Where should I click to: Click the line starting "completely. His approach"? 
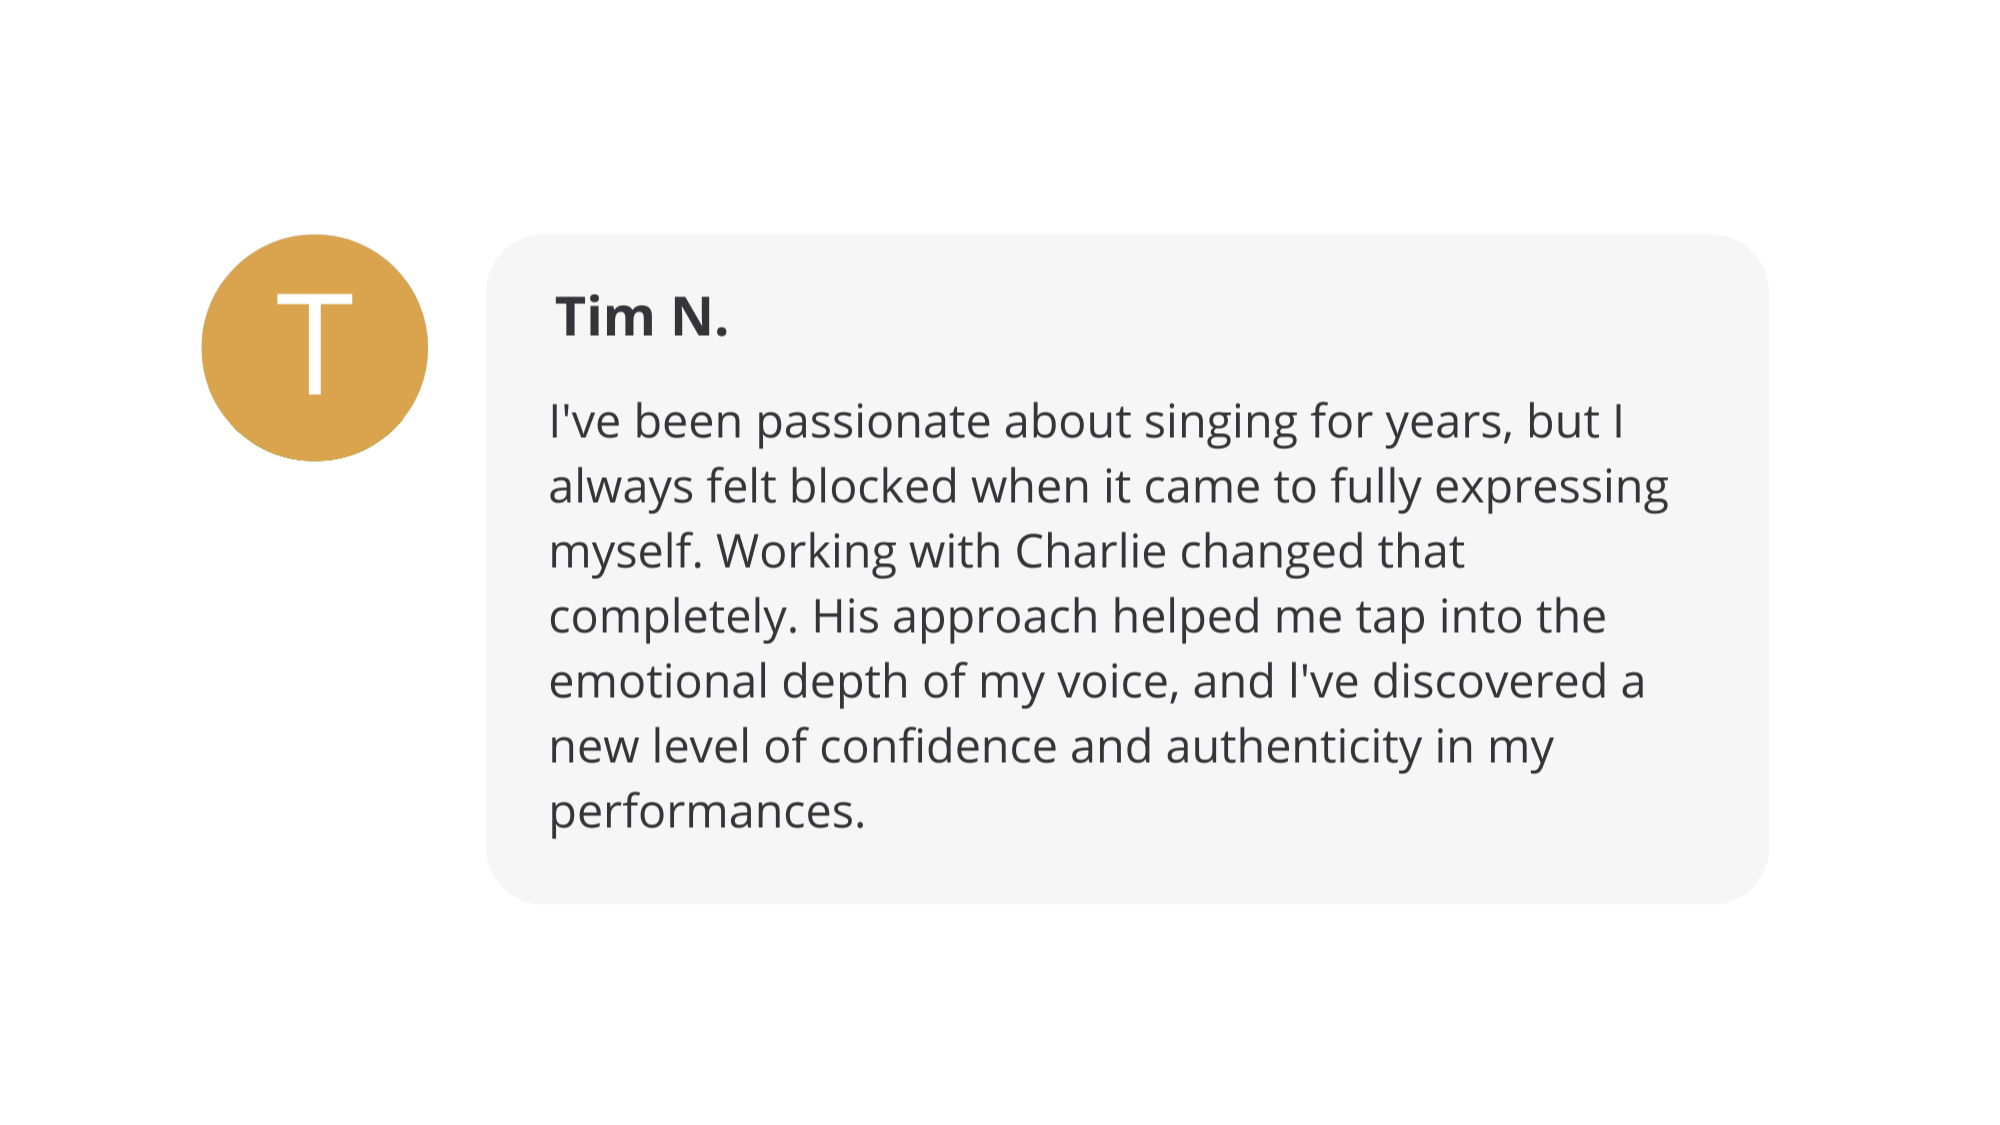pos(1076,617)
